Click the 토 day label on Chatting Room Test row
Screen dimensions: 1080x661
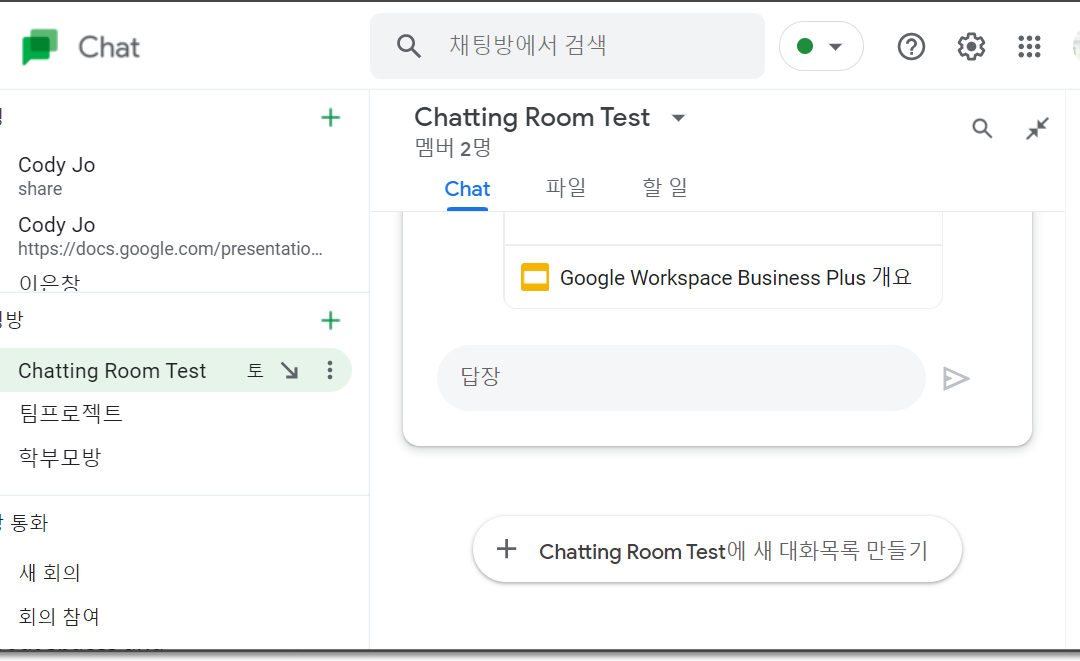[256, 370]
